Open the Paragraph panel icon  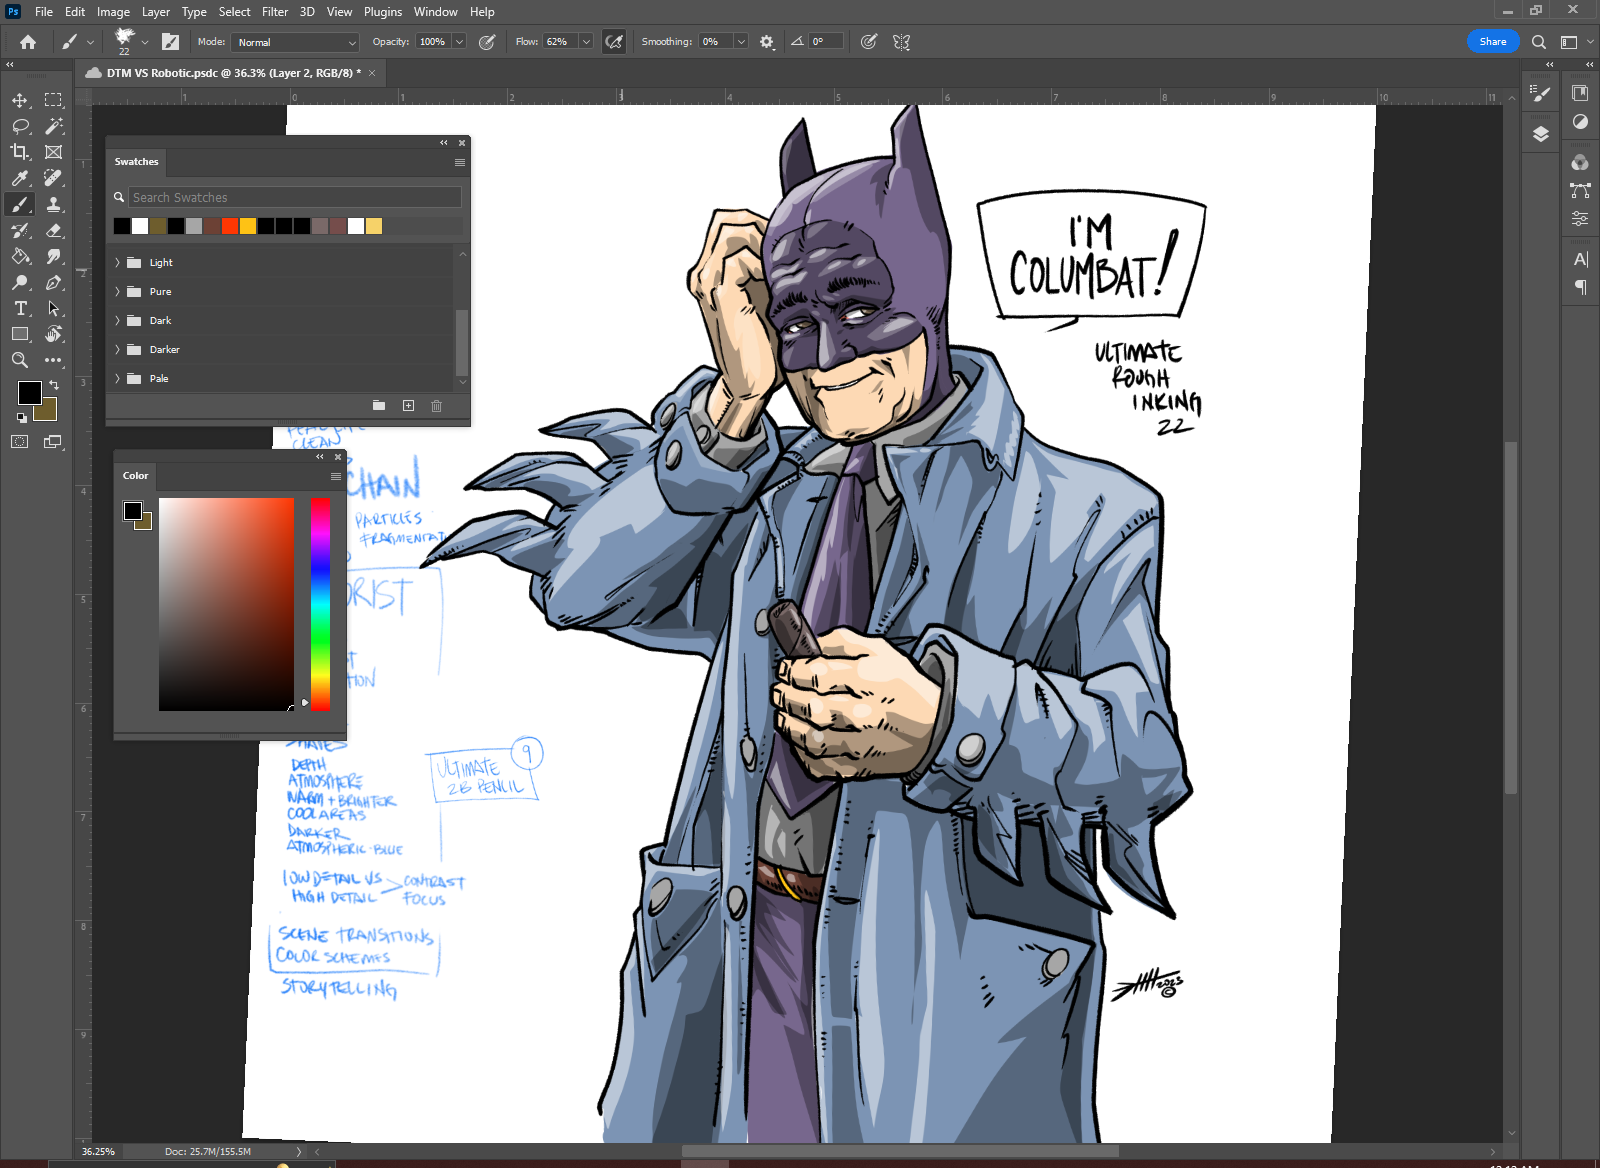1580,287
